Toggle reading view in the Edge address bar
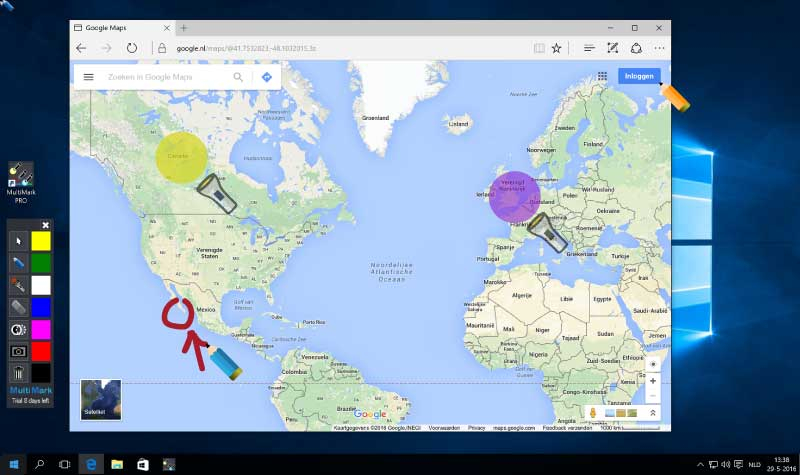The image size is (800, 475). click(540, 47)
